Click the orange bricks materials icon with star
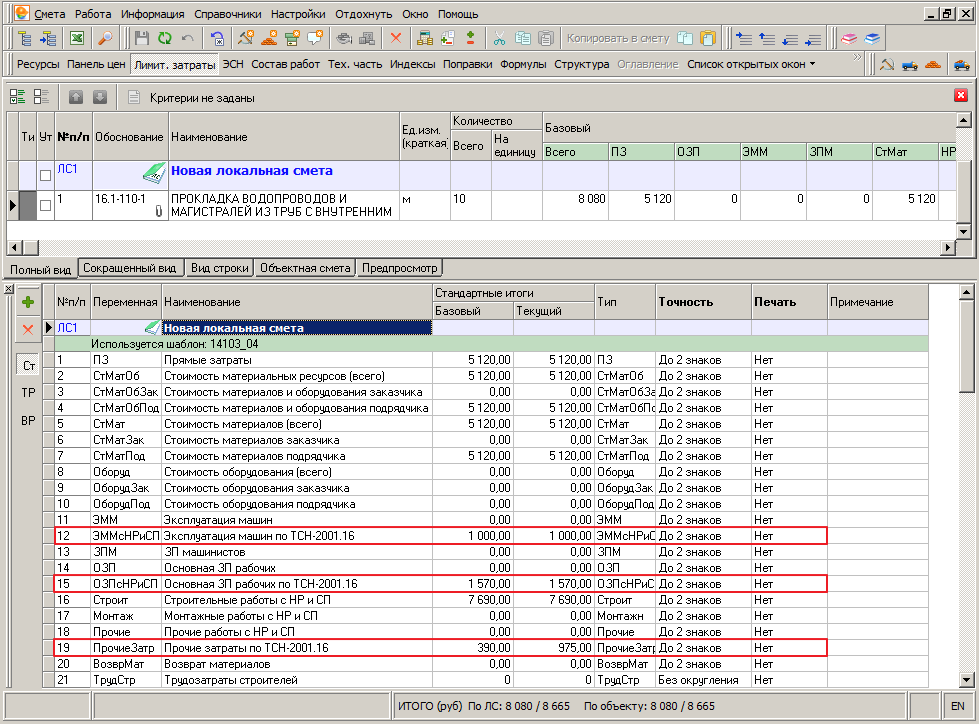The height and width of the screenshot is (724, 979). 269,39
